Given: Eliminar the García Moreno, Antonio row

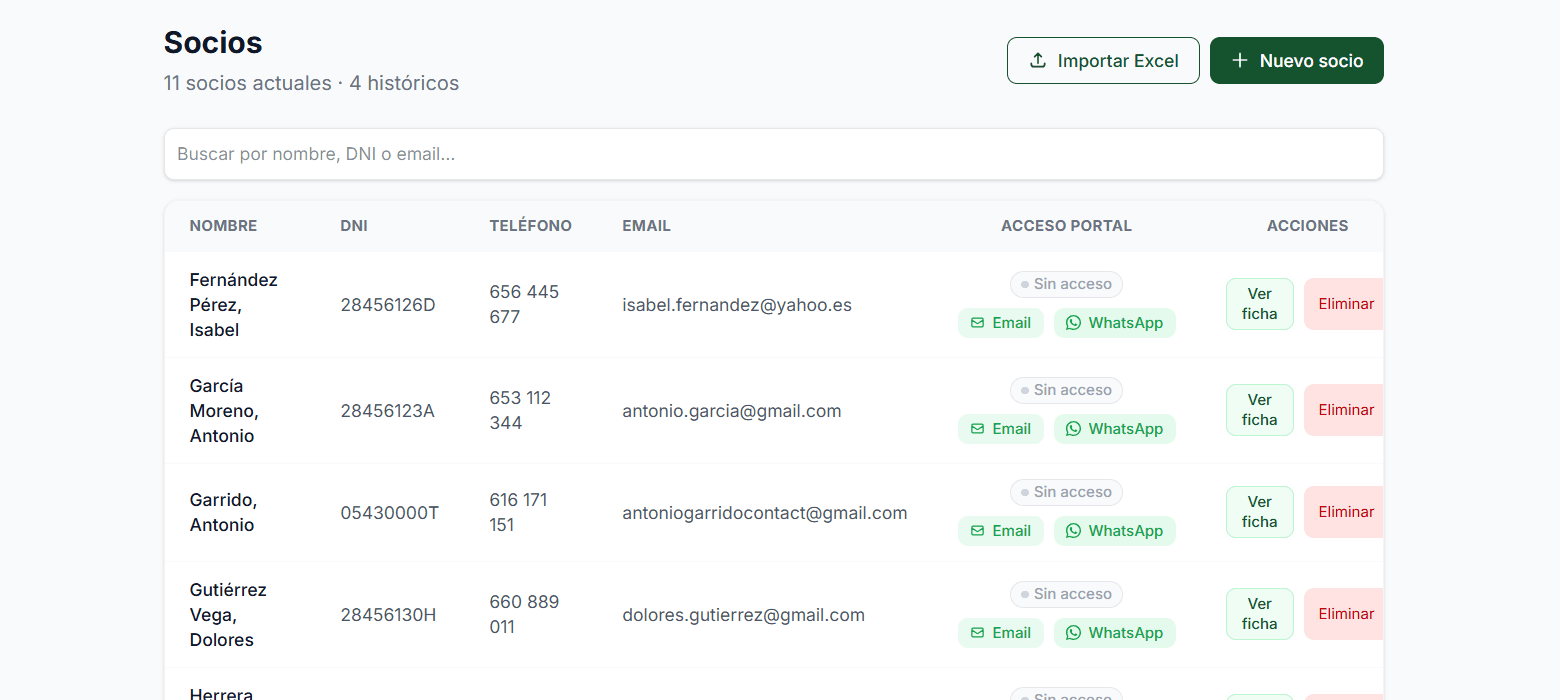Looking at the screenshot, I should [x=1345, y=410].
